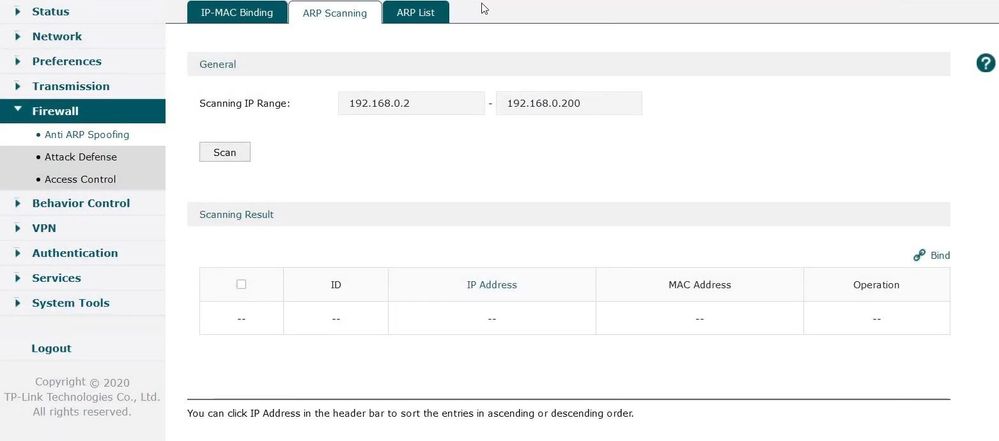This screenshot has height=441, width=999.
Task: Select the ARP Scanning tab
Action: (334, 13)
